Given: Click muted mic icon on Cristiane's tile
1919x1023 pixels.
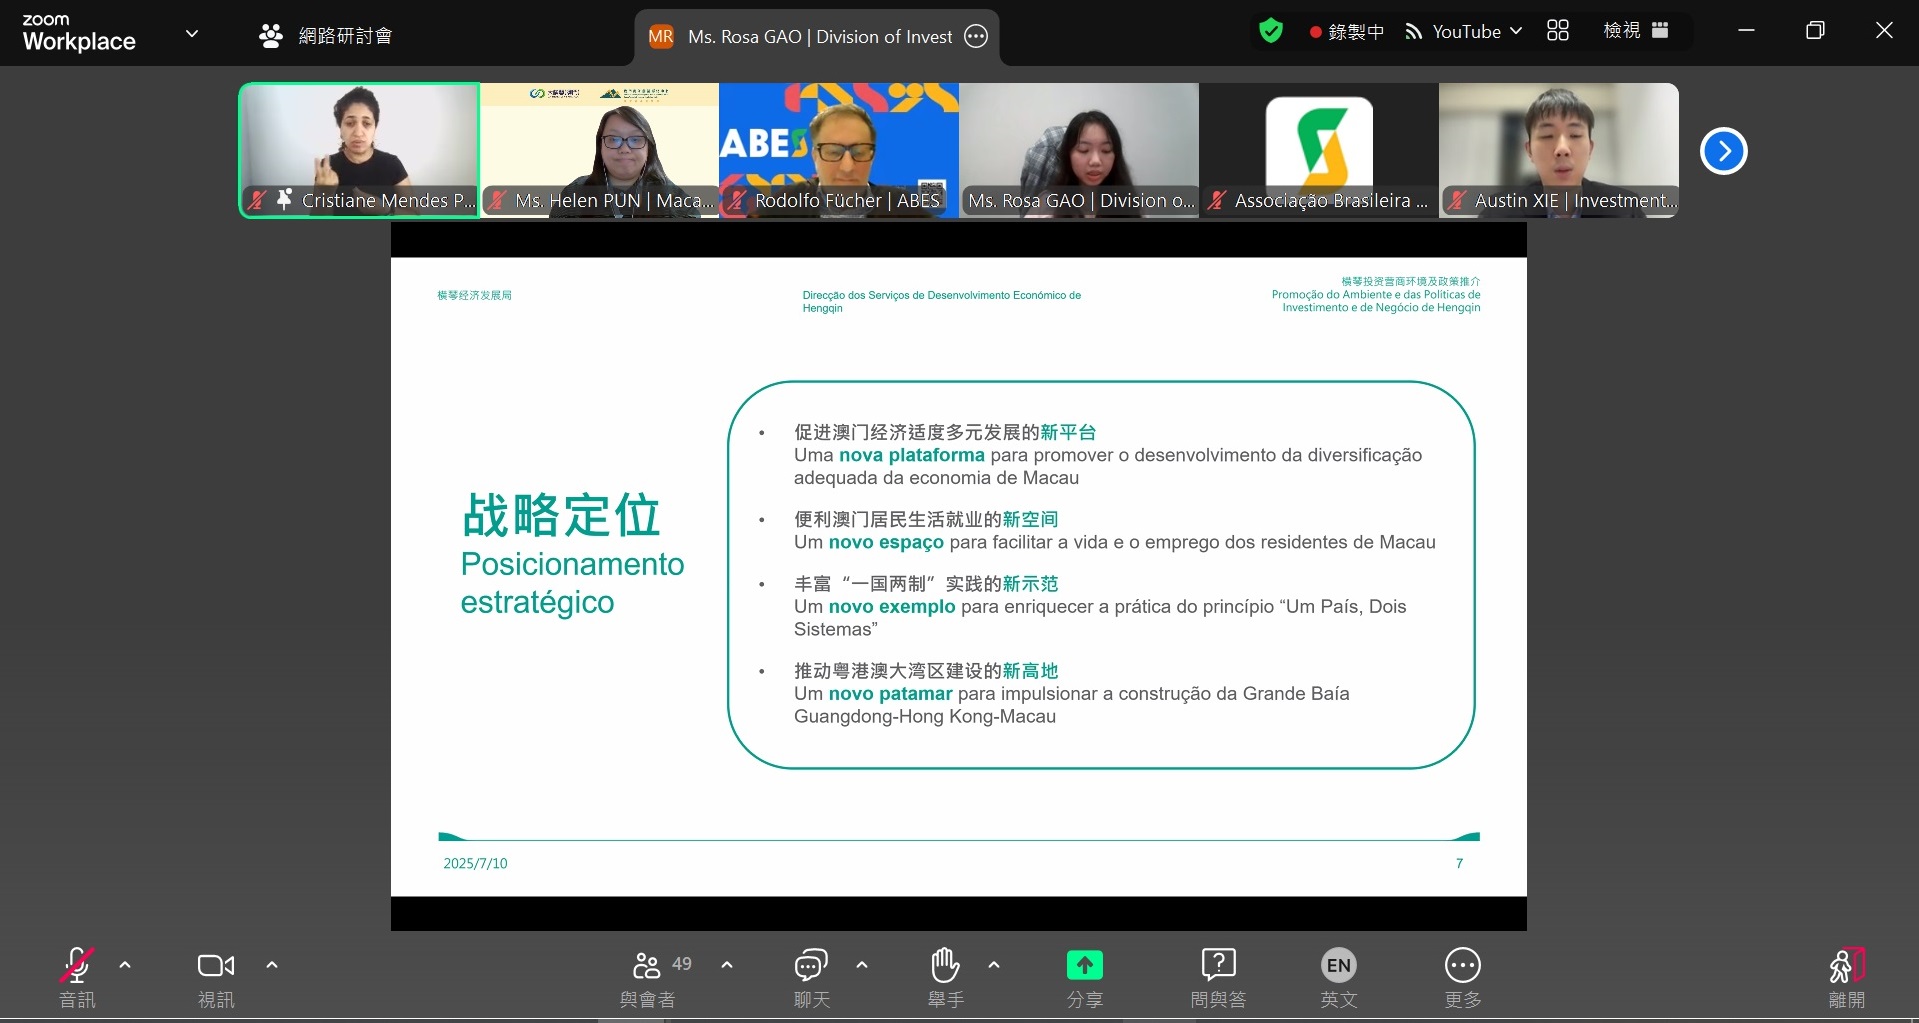Looking at the screenshot, I should pos(257,200).
